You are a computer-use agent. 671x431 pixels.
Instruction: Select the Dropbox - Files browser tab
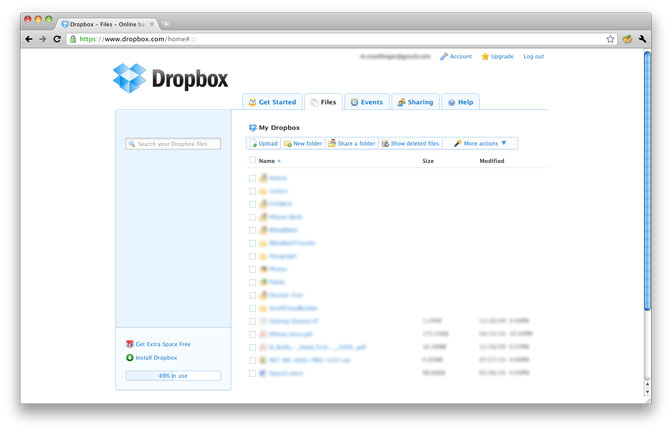107,24
